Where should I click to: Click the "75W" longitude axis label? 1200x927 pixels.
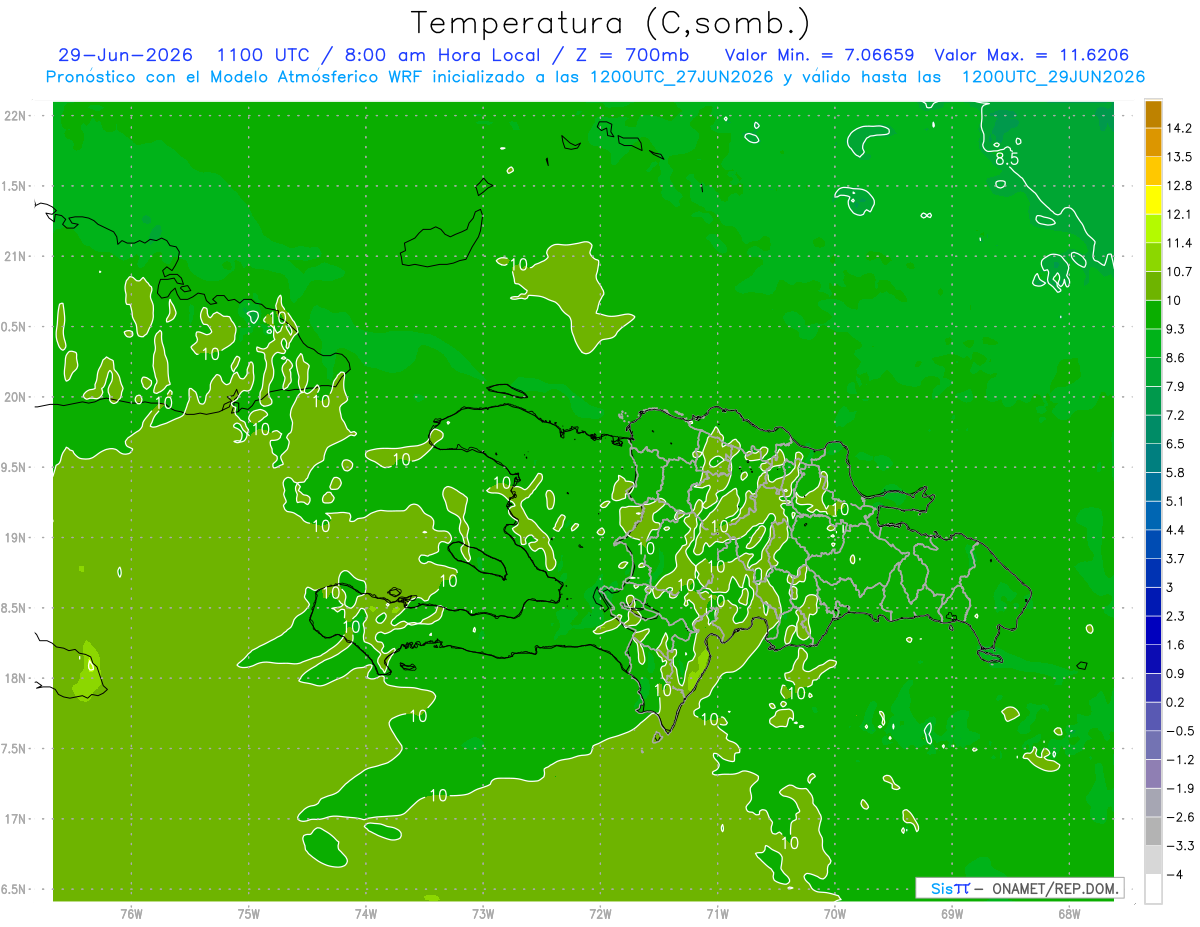pyautogui.click(x=248, y=913)
